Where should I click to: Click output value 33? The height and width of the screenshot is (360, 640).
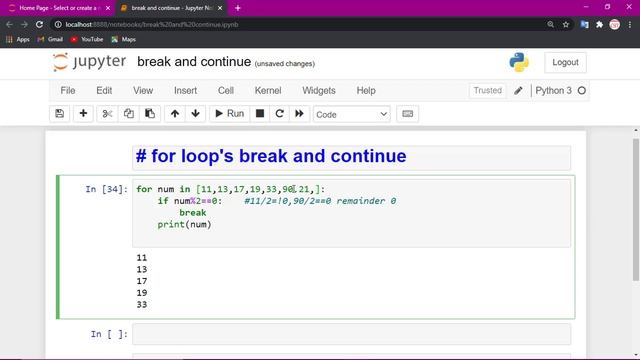coord(142,304)
